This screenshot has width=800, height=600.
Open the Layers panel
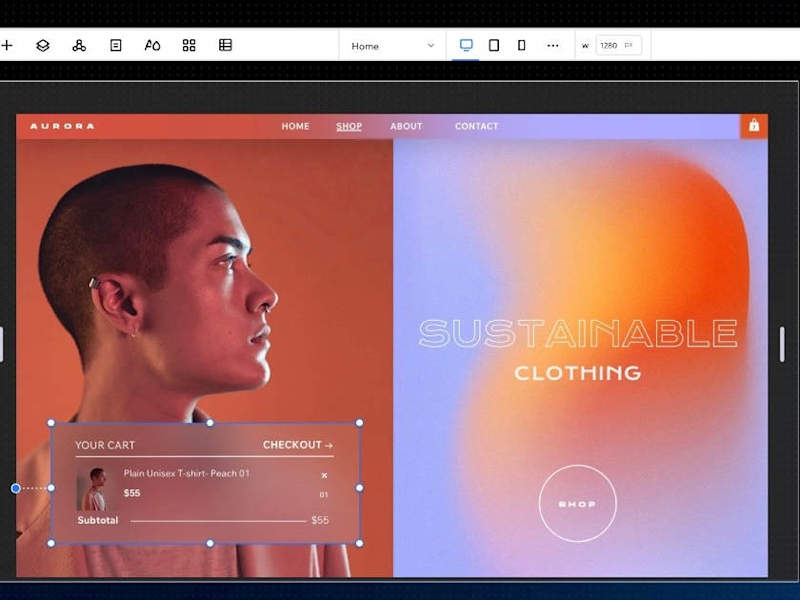(x=43, y=45)
